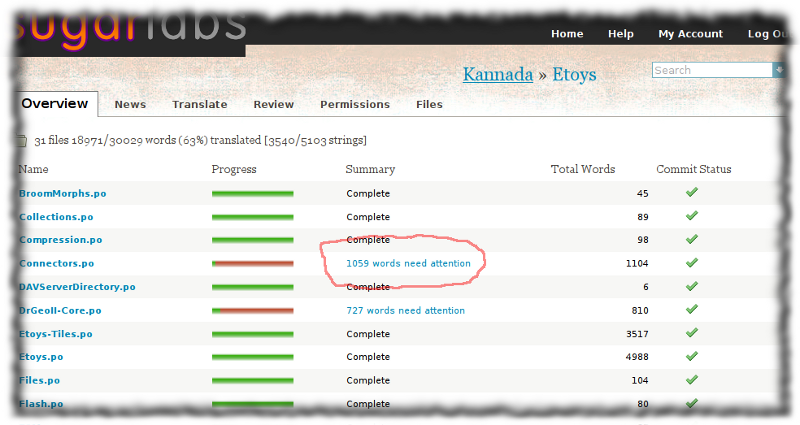Click the commit status icon for DrGeoII-Core.po
800x425 pixels.
(691, 309)
